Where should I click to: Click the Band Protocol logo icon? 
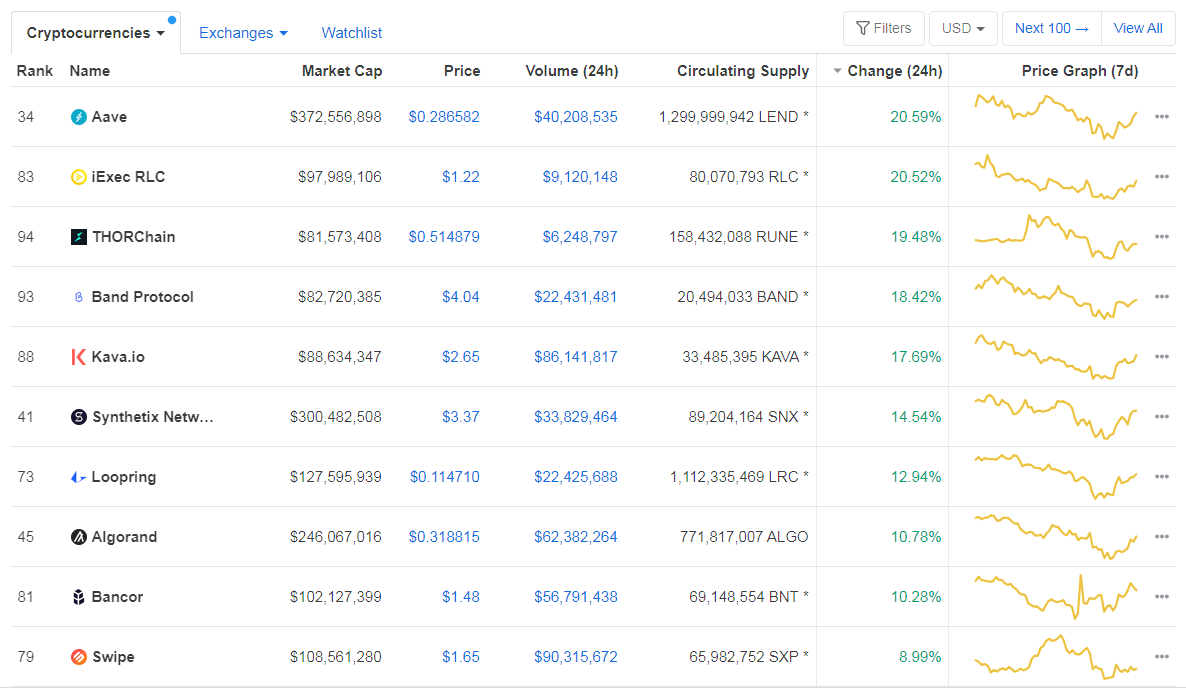tap(79, 297)
